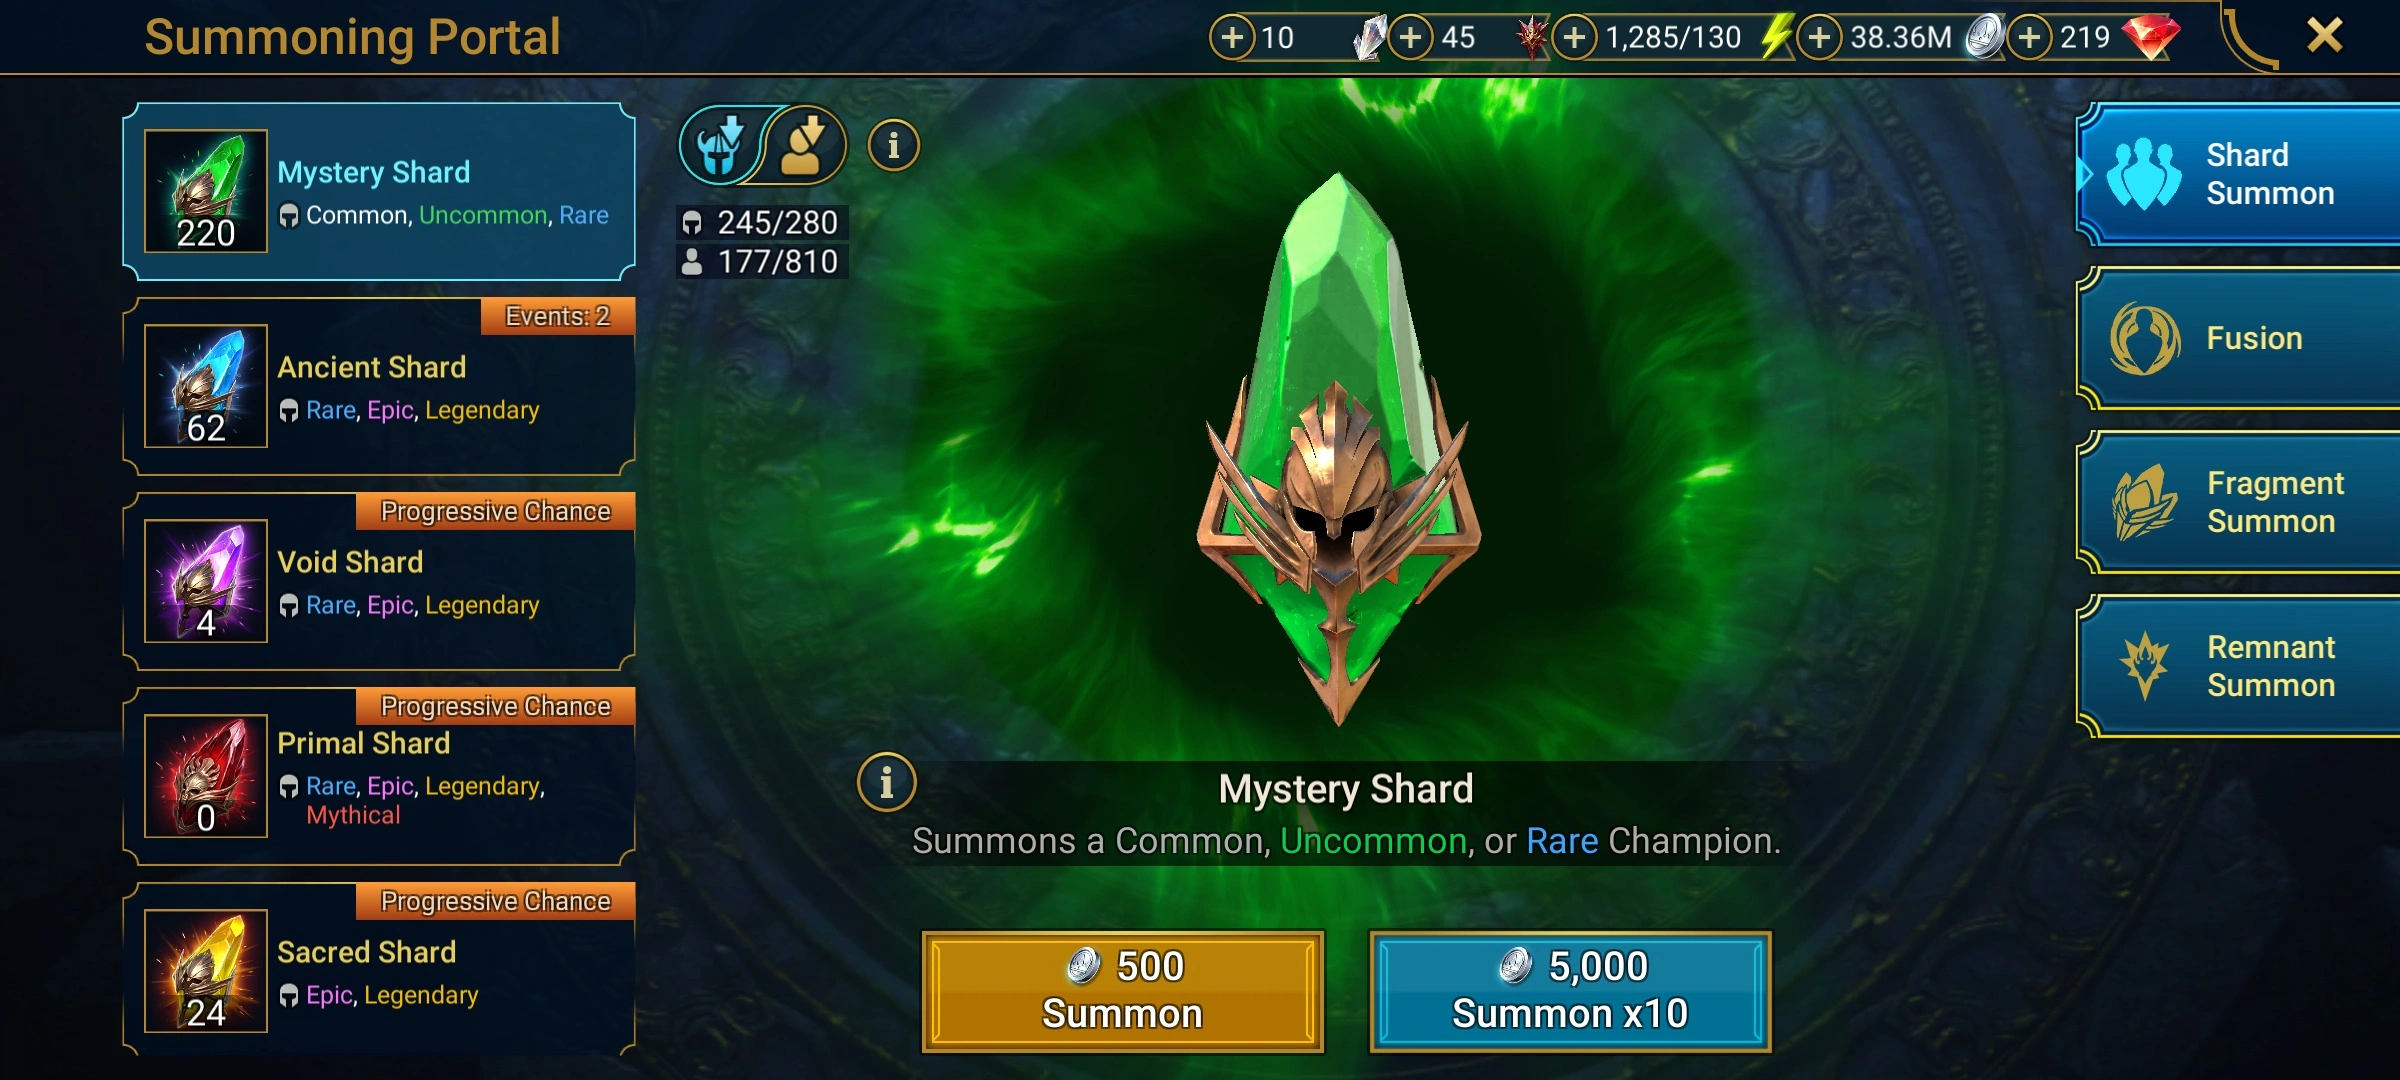Select the Void Shard entry
The height and width of the screenshot is (1080, 2400).
tap(379, 581)
